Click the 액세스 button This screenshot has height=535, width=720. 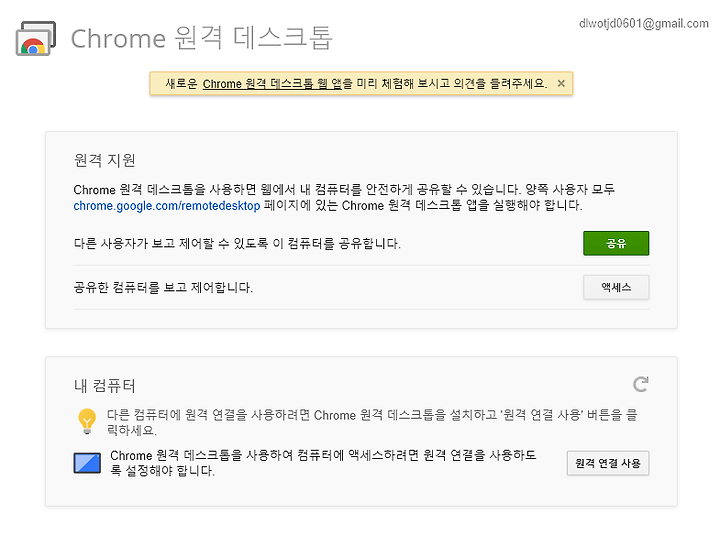coord(616,287)
